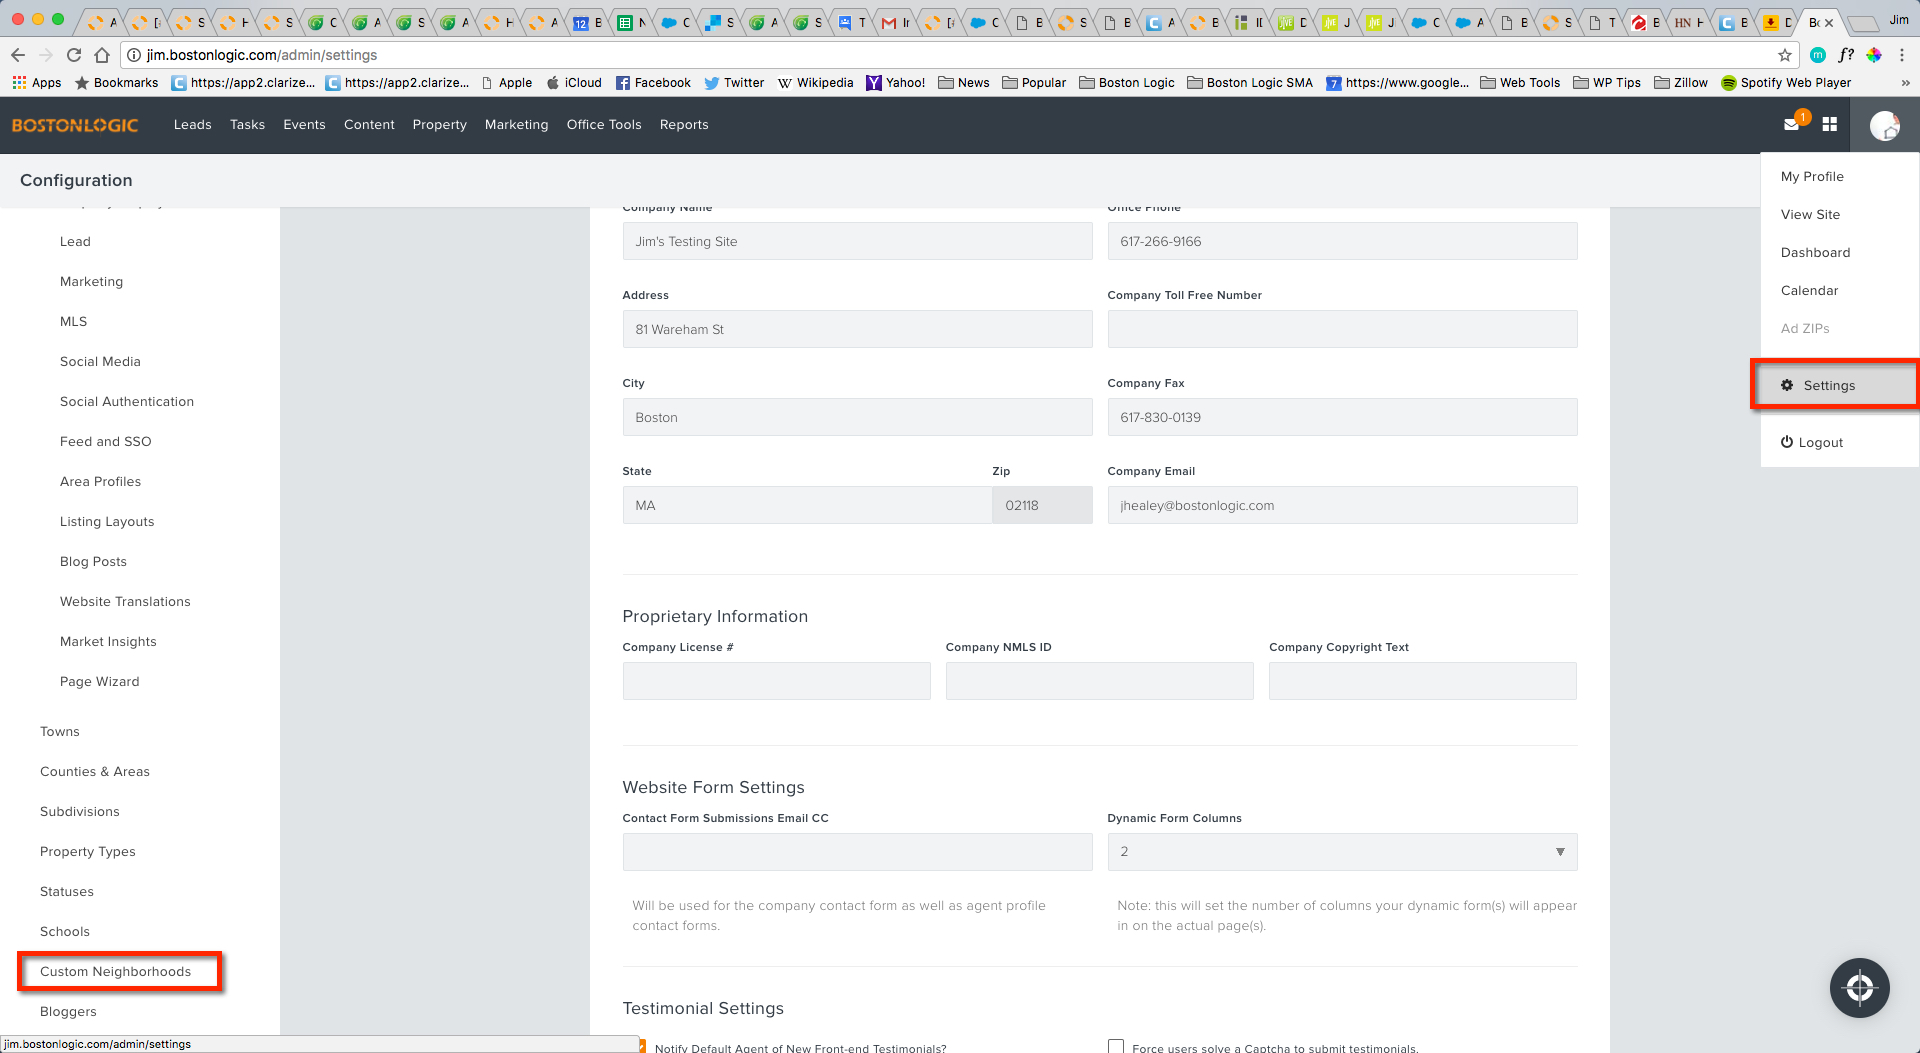Click the crosshair navigation icon bottom right
Image resolution: width=1920 pixels, height=1053 pixels.
pyautogui.click(x=1858, y=987)
